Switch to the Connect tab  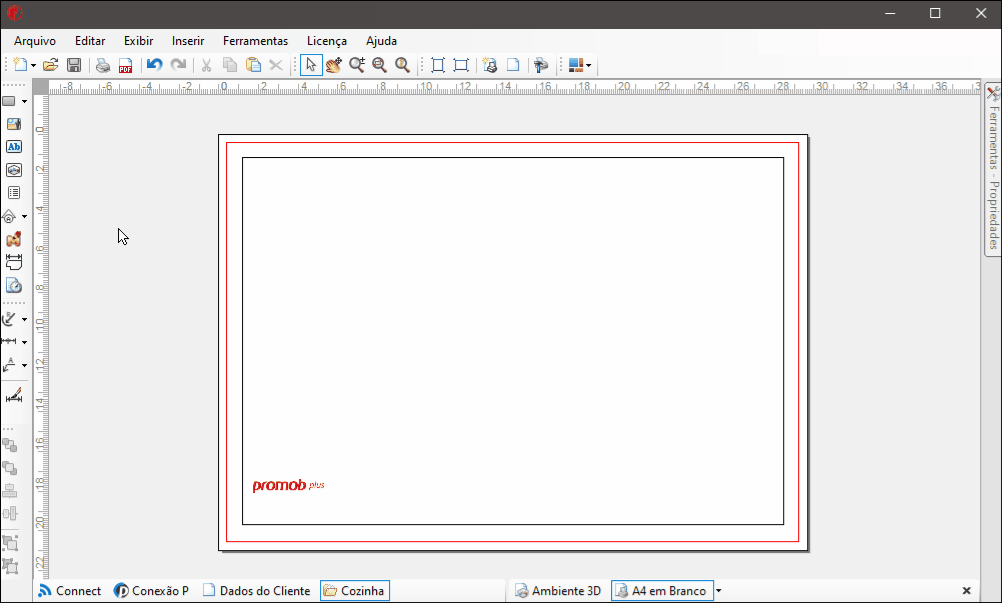point(70,591)
